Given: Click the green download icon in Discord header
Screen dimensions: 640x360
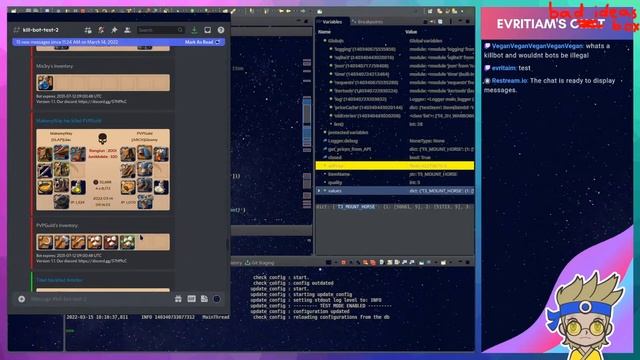Looking at the screenshot, I should coord(194,30).
